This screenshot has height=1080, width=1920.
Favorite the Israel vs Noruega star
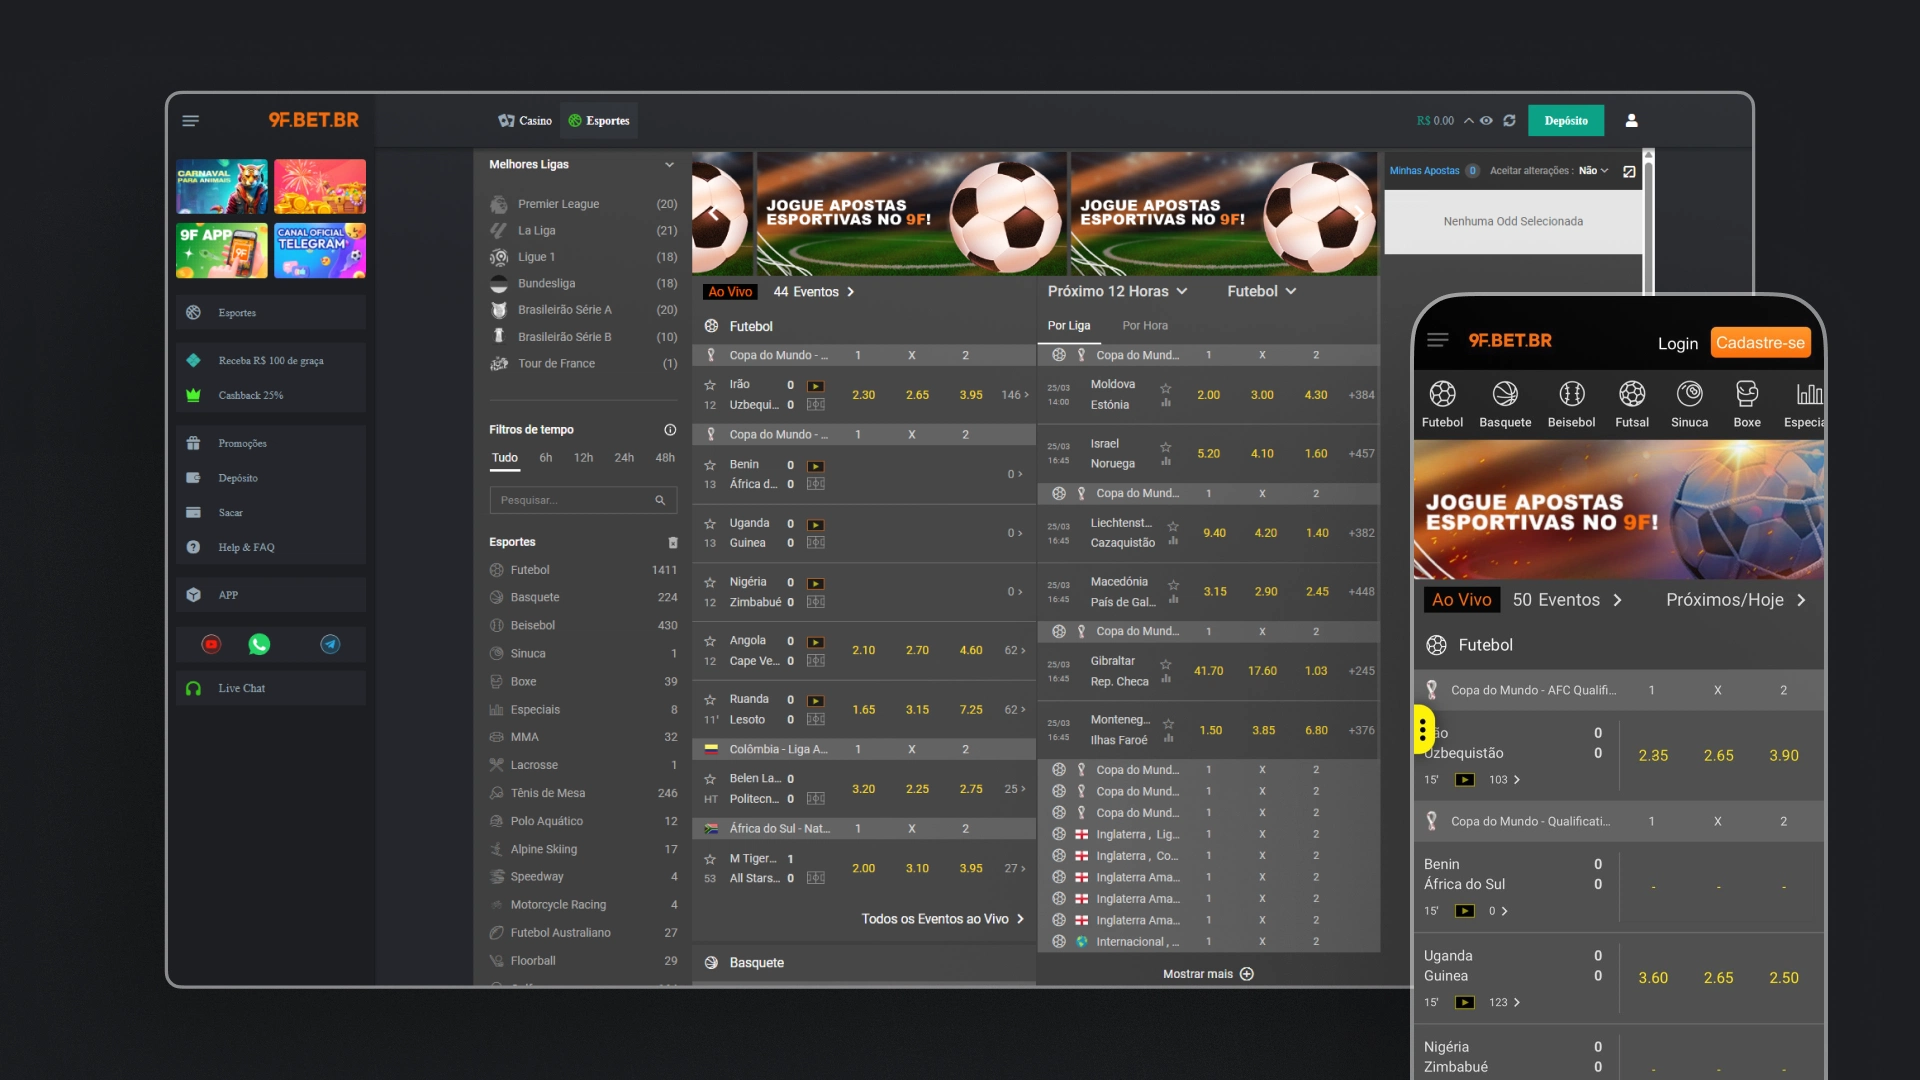coord(1165,447)
